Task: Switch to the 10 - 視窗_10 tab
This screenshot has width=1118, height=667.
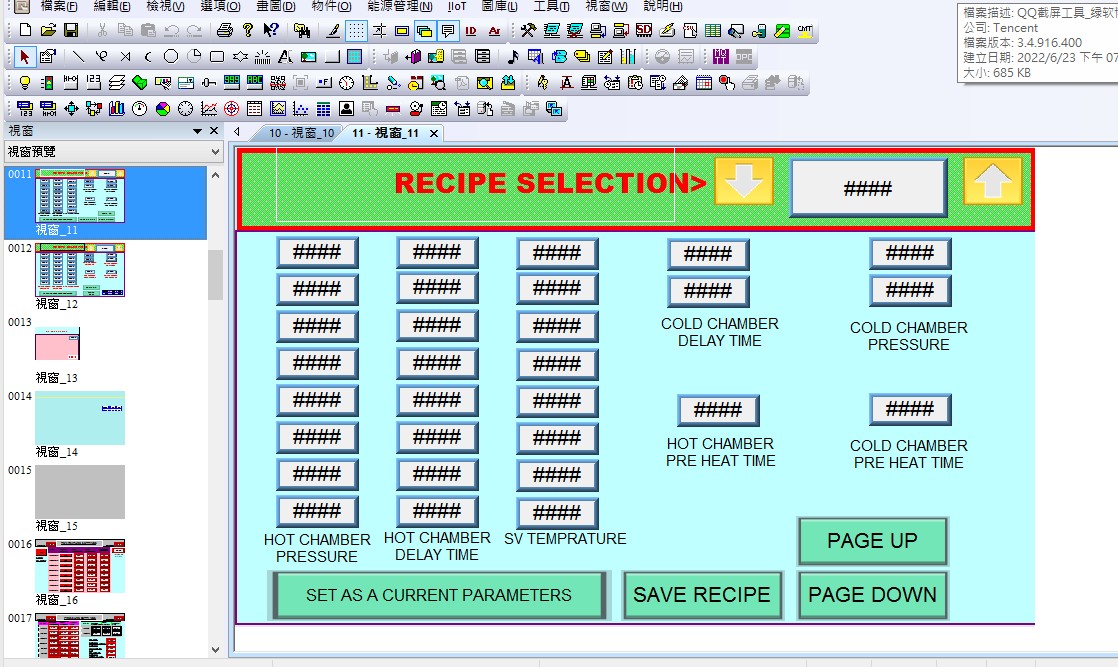Action: (300, 133)
